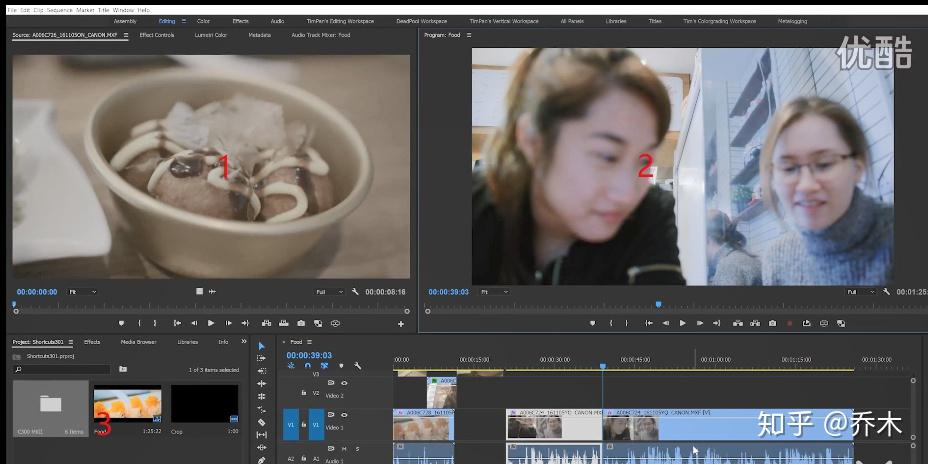Add marker on Food timeline
The width and height of the screenshot is (928, 464).
tap(341, 366)
